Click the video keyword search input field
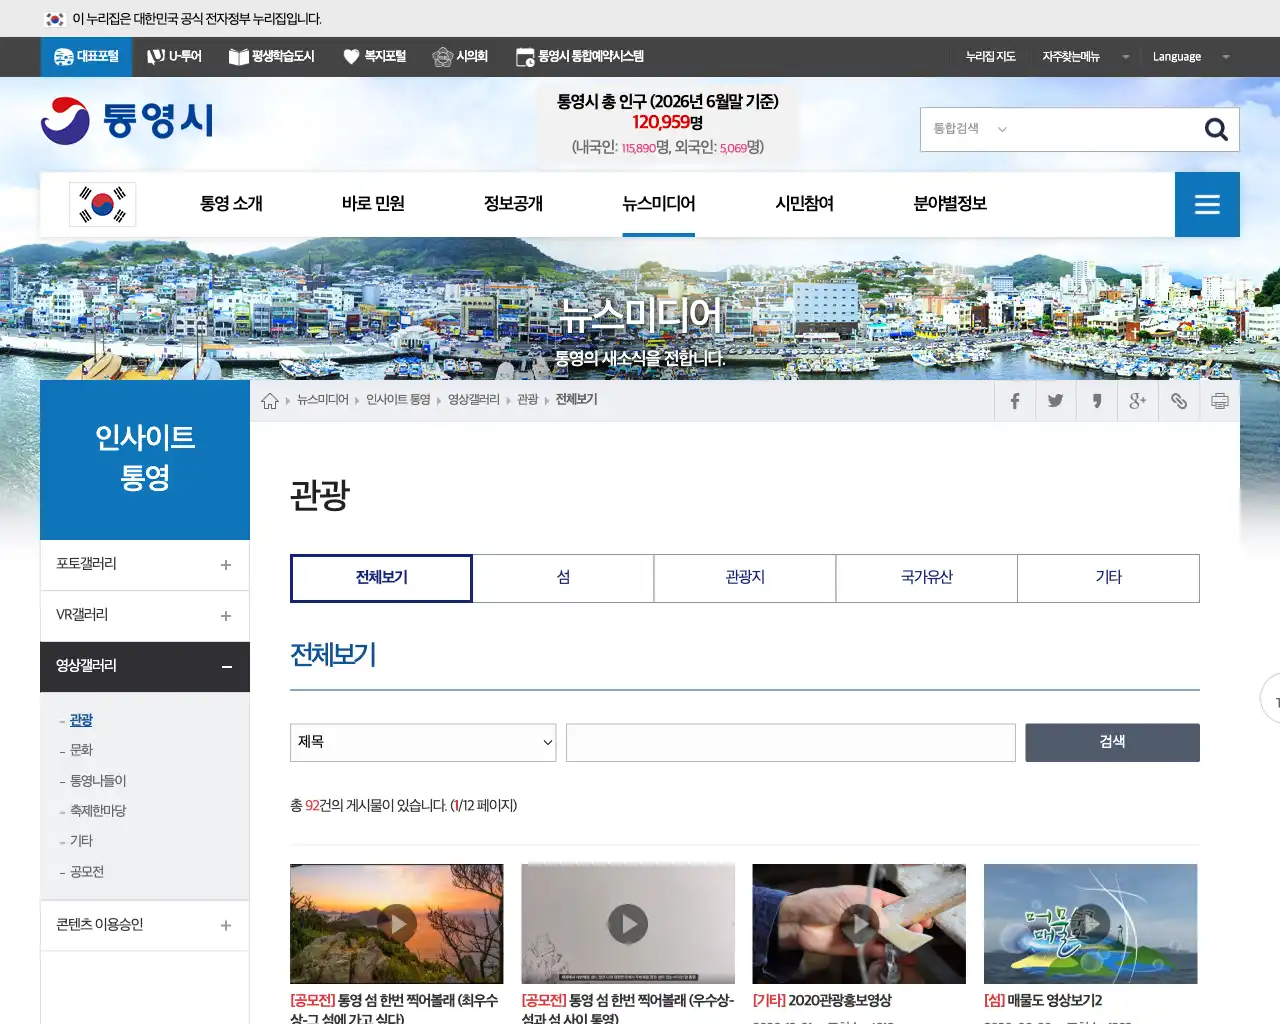The width and height of the screenshot is (1280, 1024). coord(791,742)
